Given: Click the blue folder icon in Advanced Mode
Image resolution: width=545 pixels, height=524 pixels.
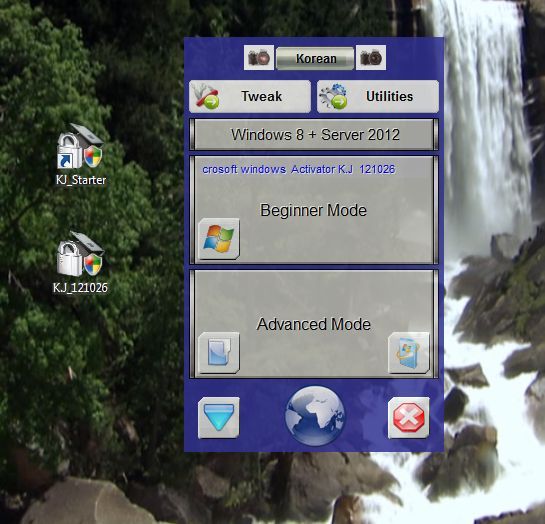Looking at the screenshot, I should 219,353.
